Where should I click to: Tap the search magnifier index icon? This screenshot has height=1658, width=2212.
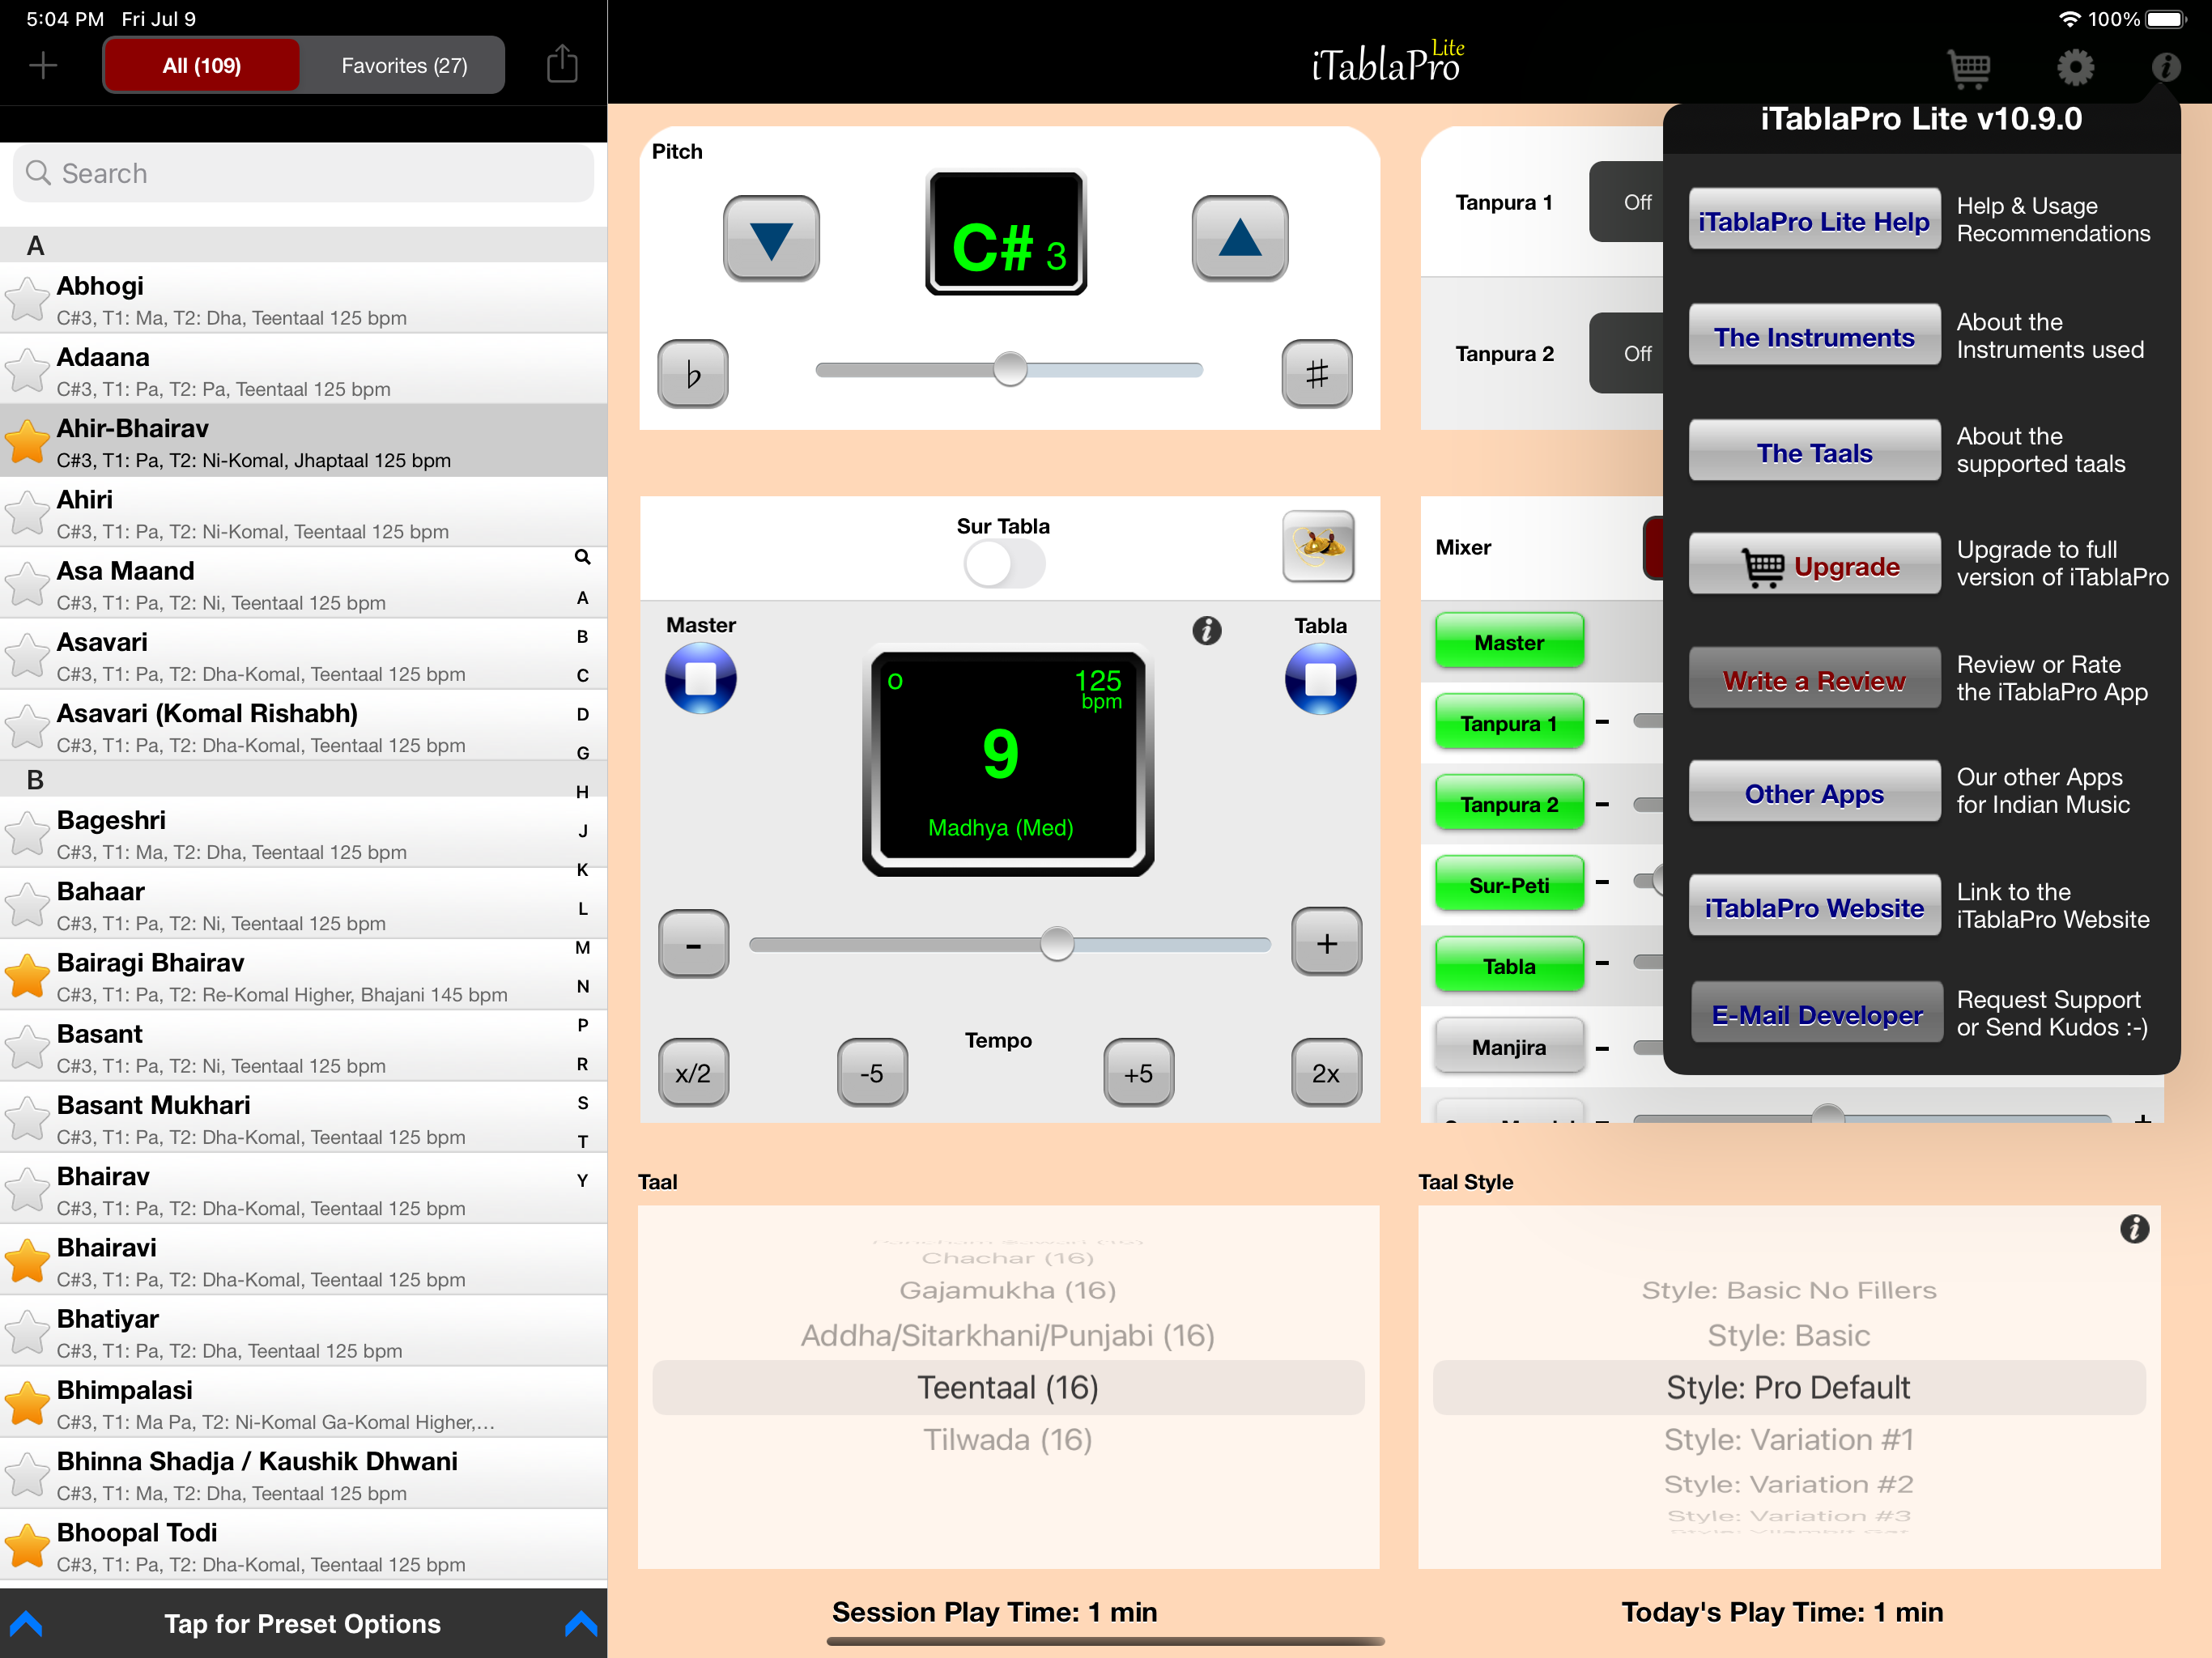point(582,557)
